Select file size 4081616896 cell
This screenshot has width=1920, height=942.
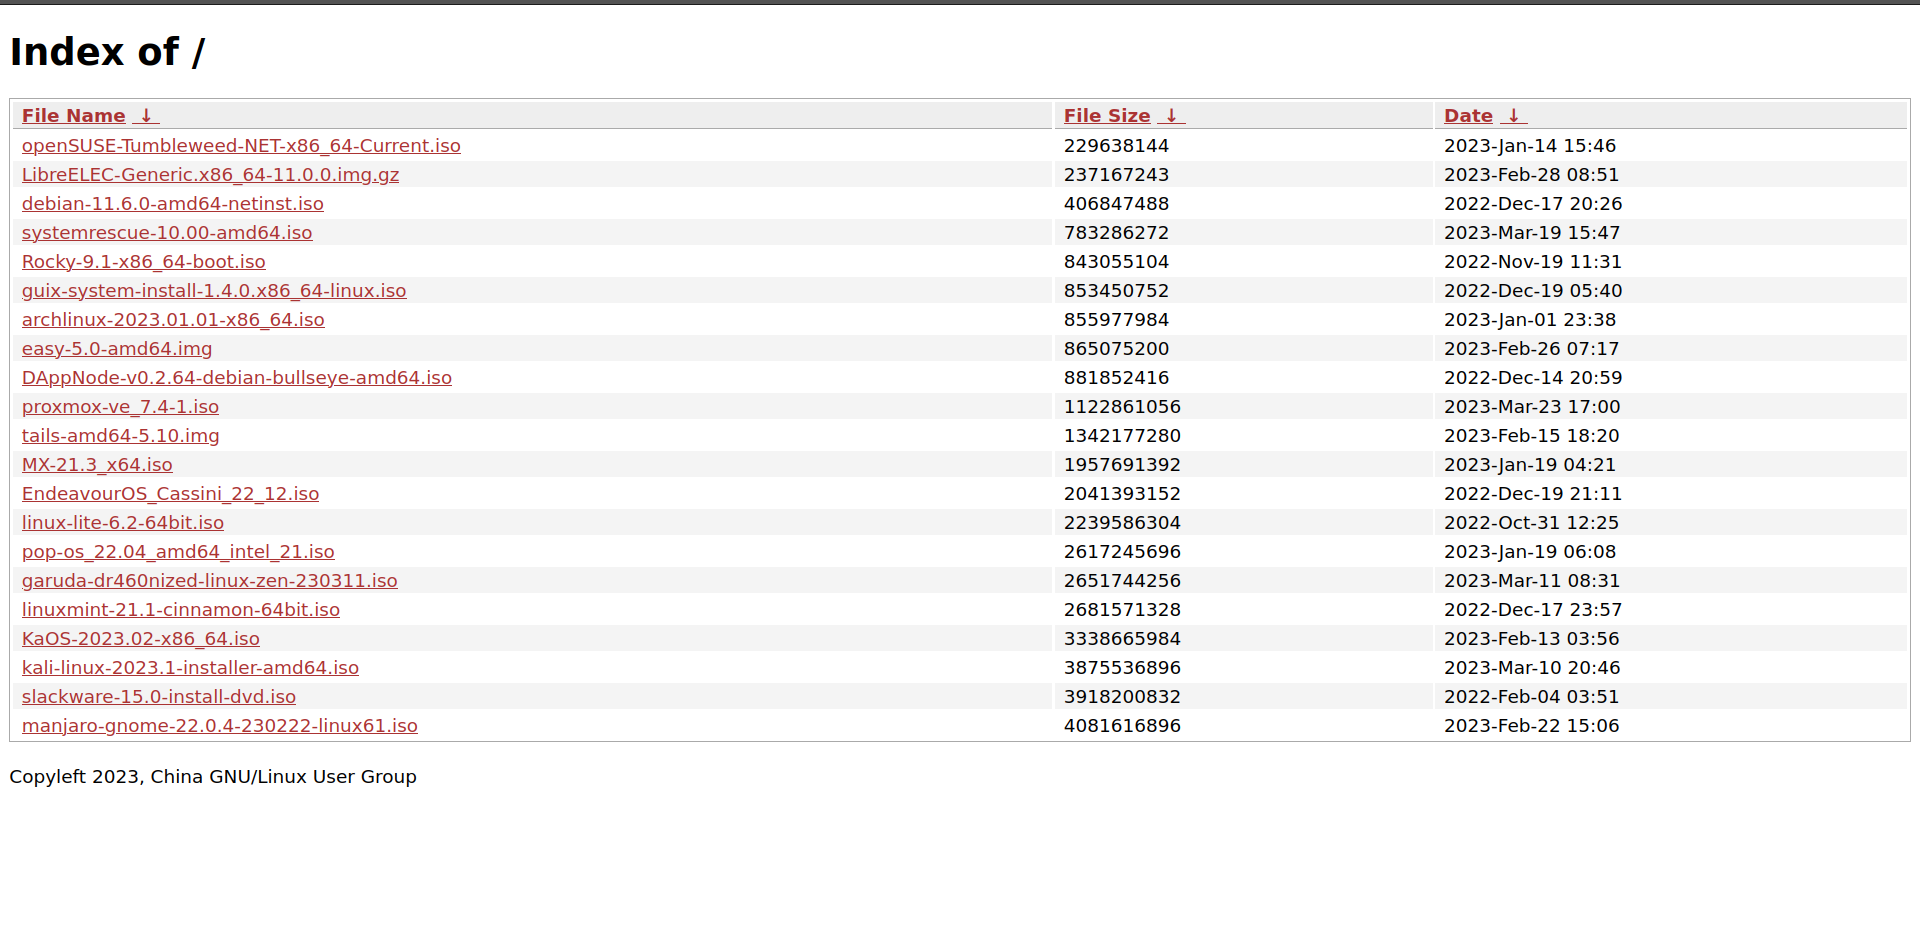1243,726
